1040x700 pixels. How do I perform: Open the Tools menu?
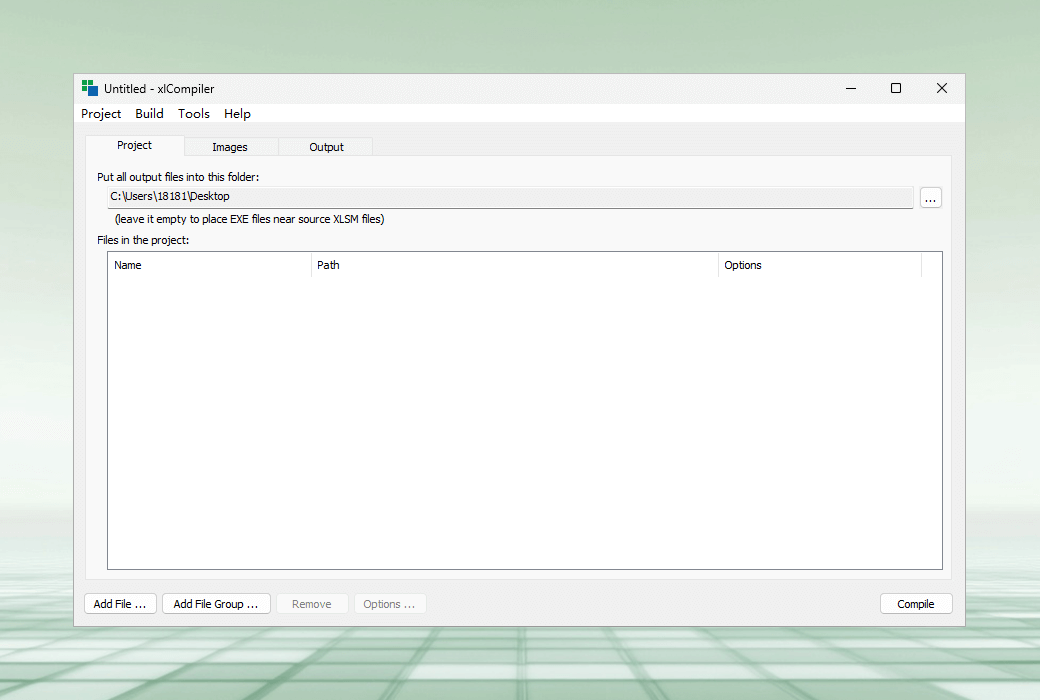pos(194,113)
